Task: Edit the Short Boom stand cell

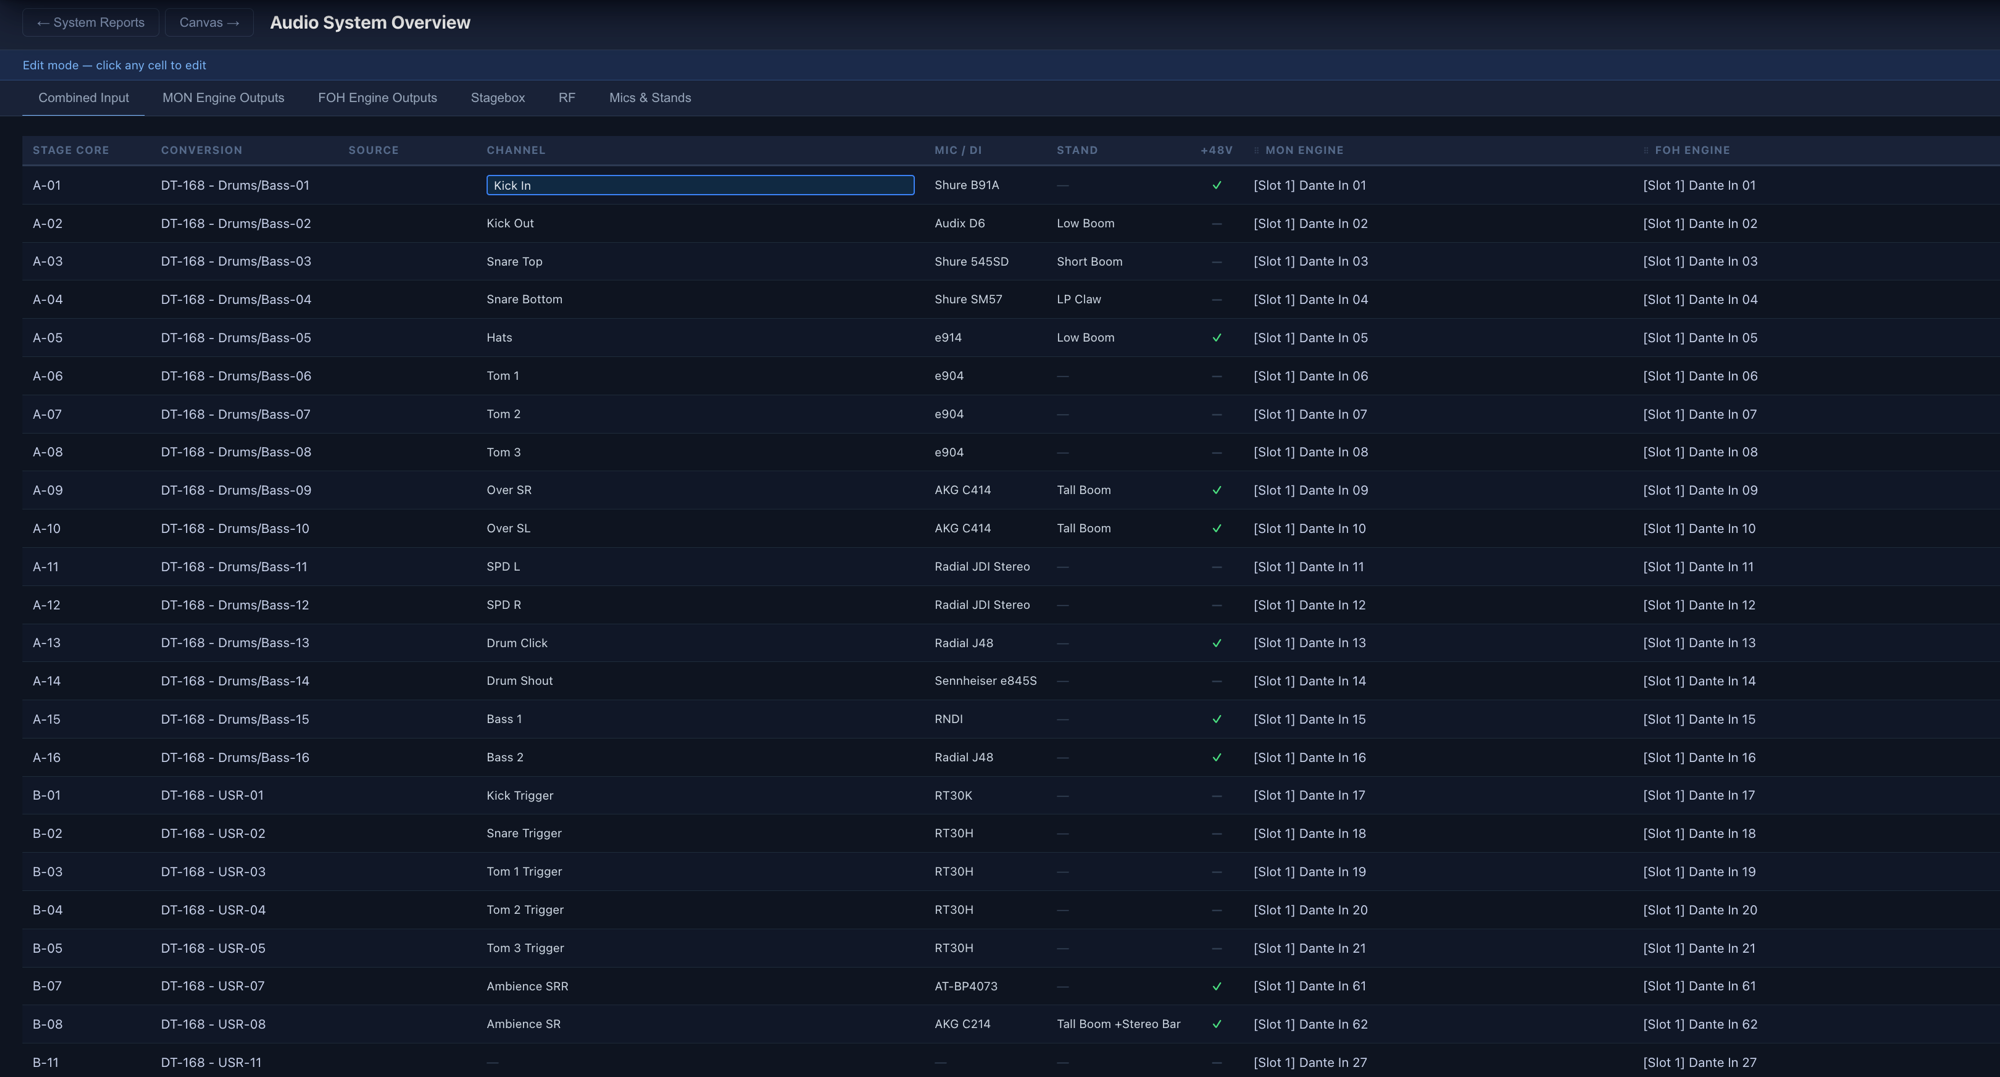Action: [1090, 262]
